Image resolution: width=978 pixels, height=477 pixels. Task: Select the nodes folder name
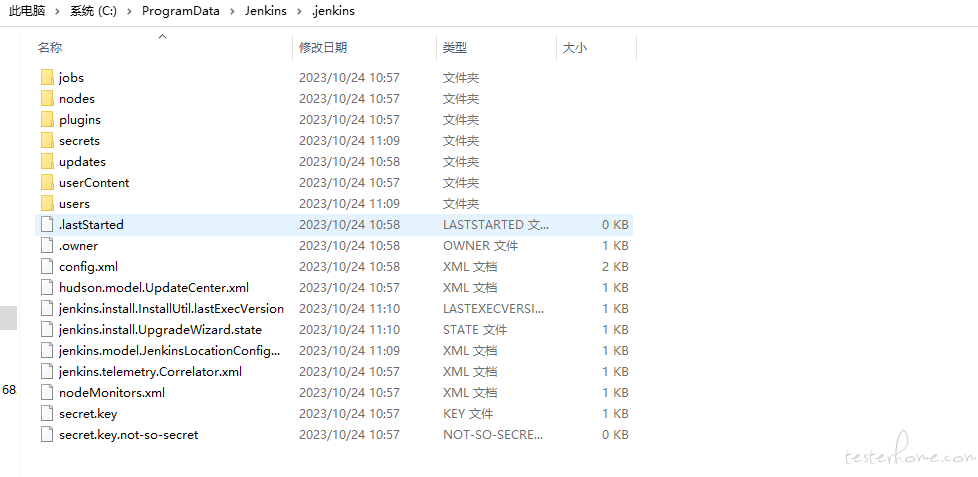tap(77, 99)
